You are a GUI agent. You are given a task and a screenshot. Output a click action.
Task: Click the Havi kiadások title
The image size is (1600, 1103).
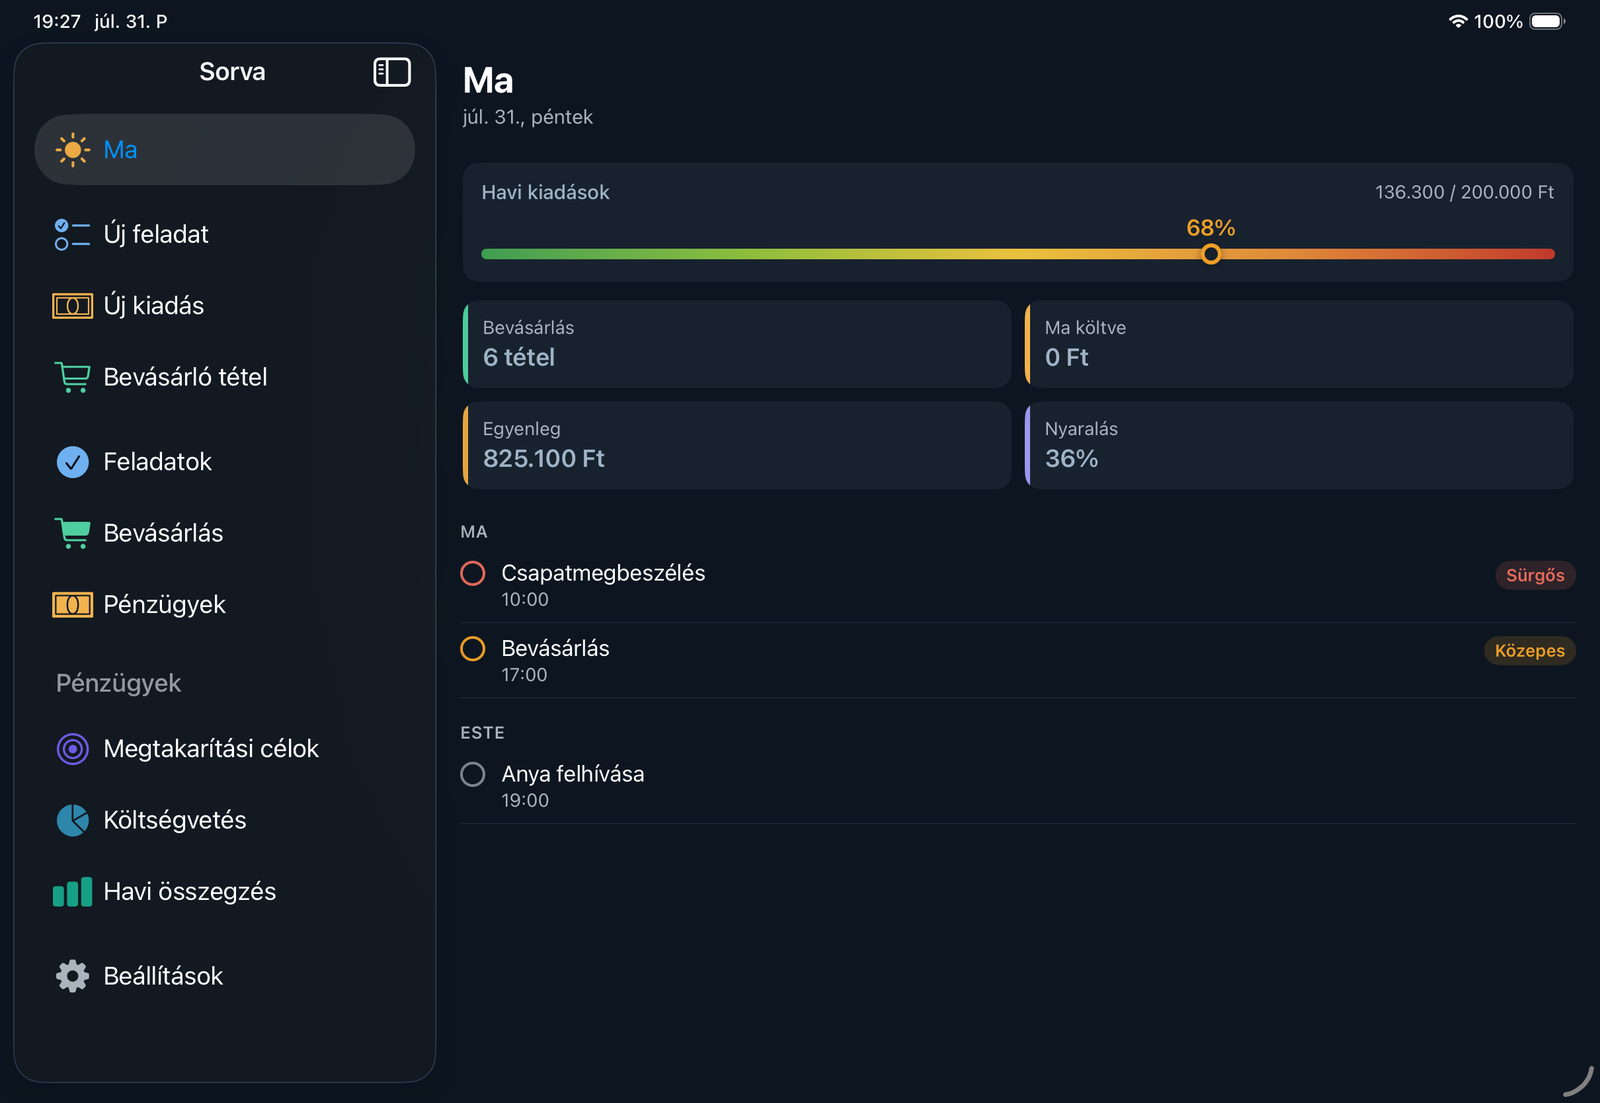coord(545,192)
